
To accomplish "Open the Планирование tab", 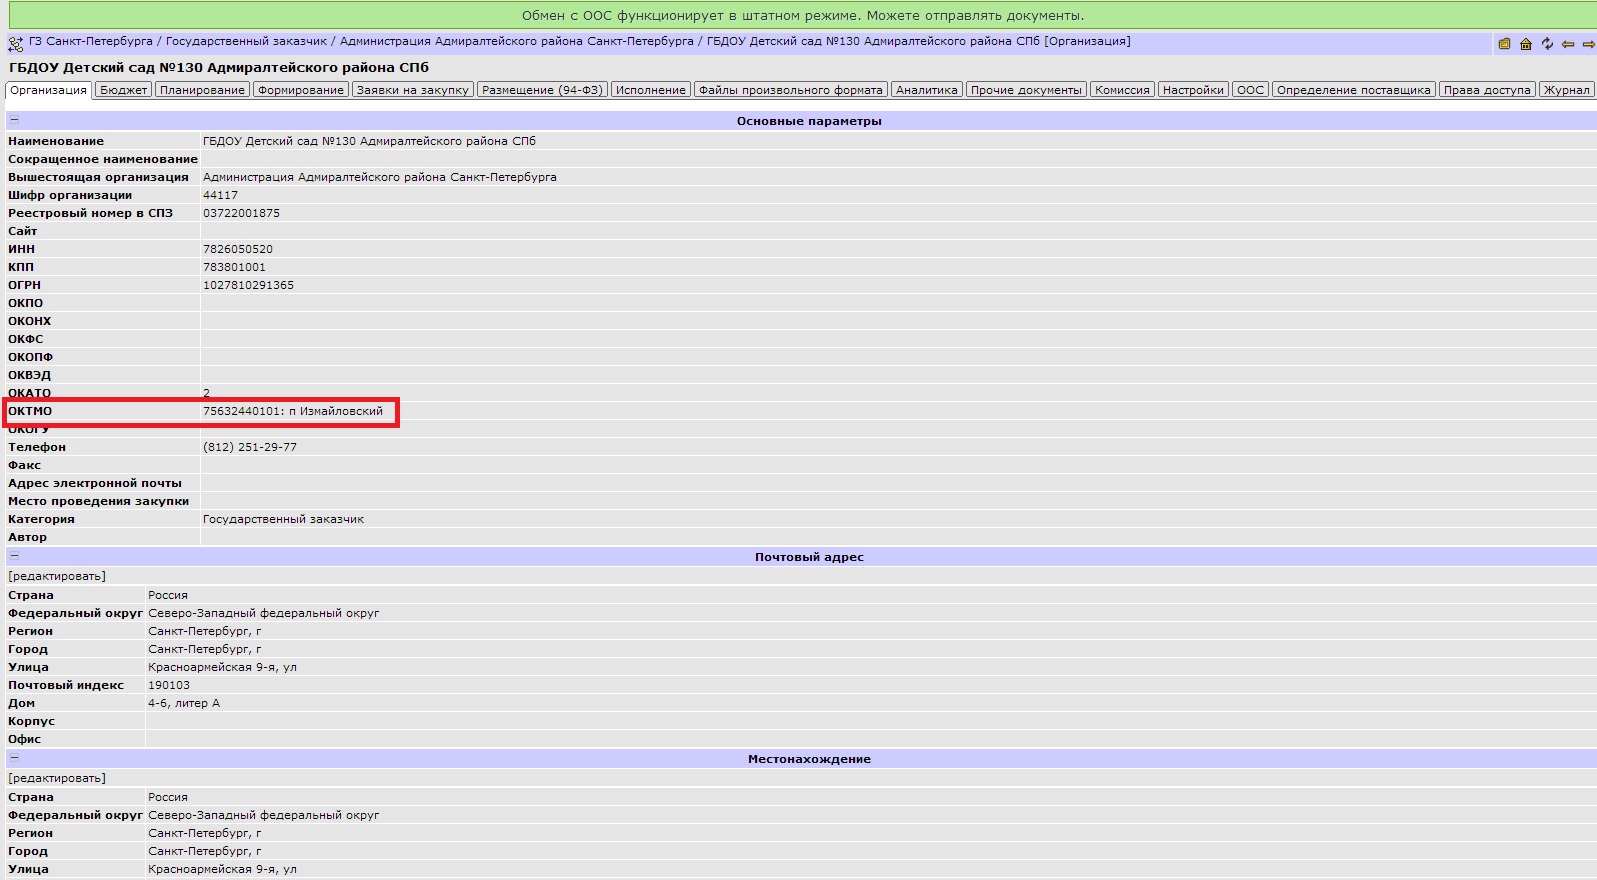I will (202, 90).
